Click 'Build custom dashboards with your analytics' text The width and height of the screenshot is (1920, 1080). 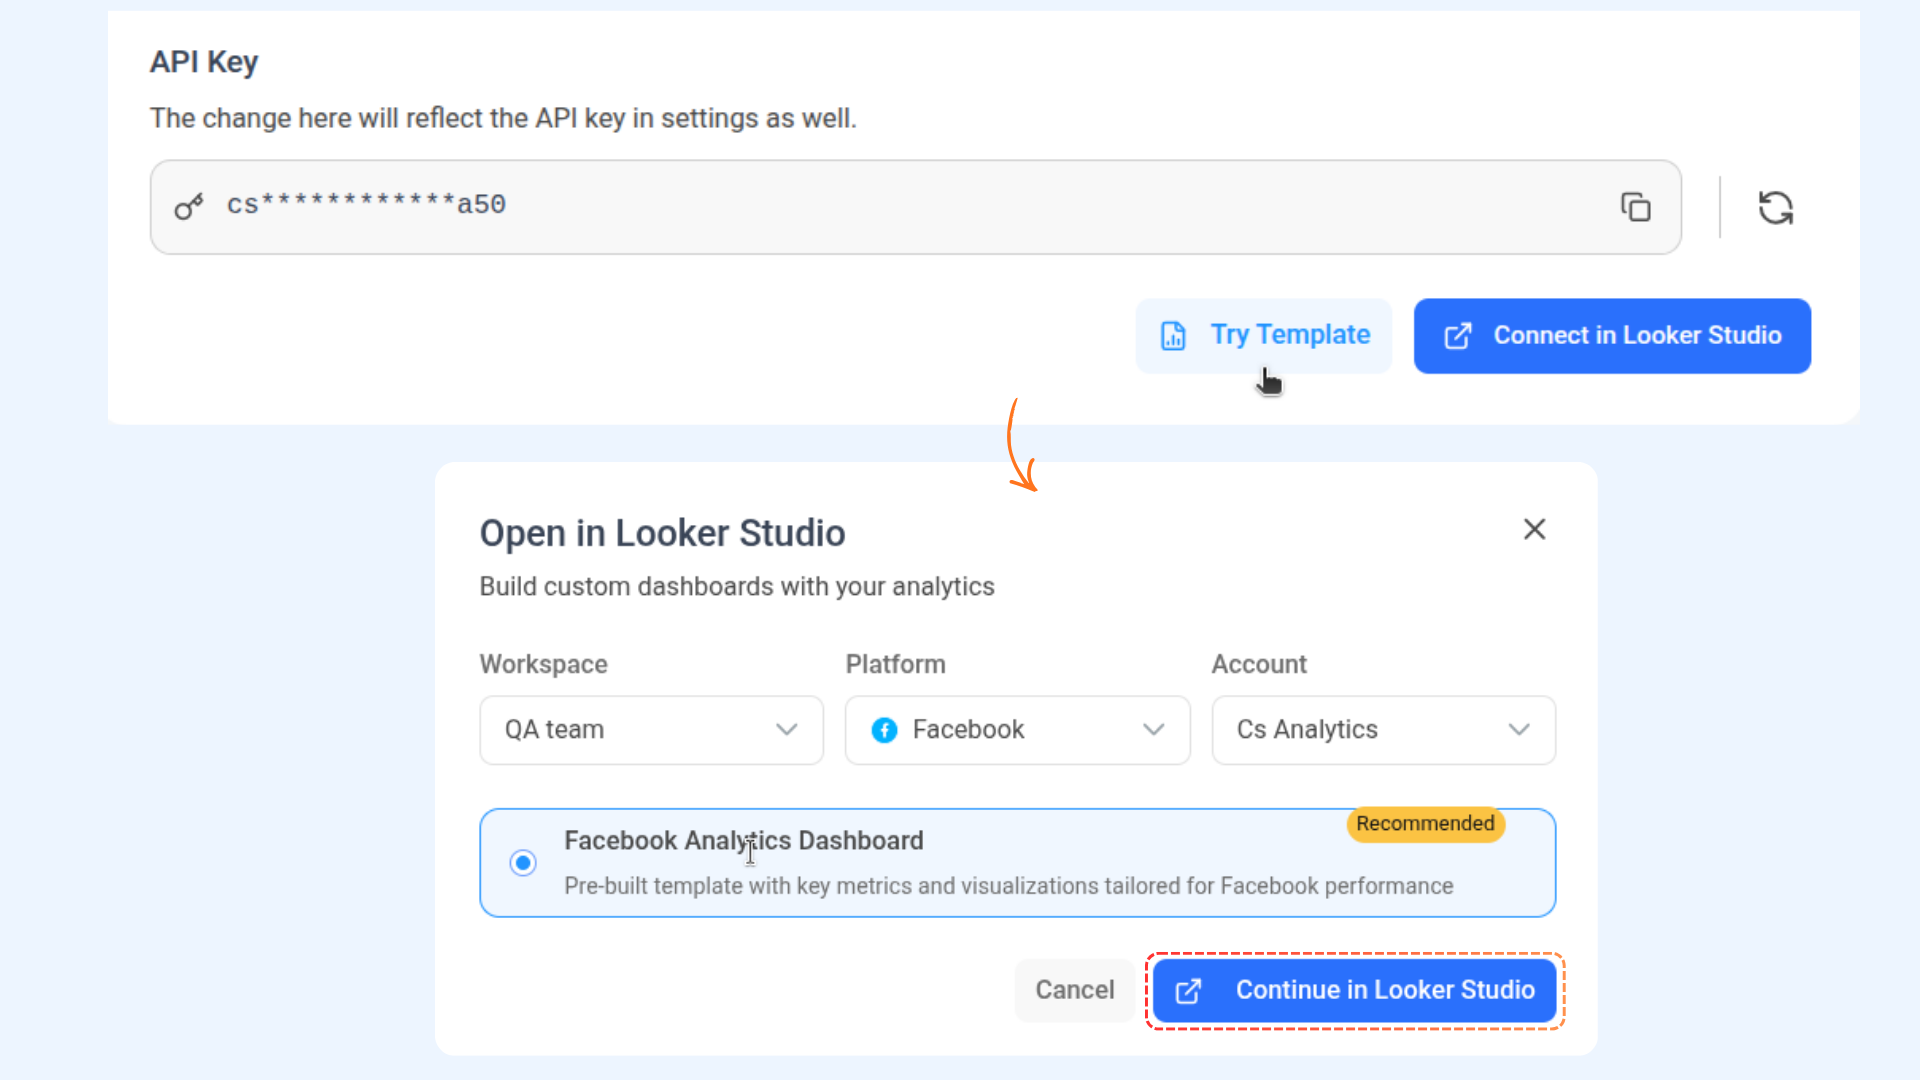point(737,586)
